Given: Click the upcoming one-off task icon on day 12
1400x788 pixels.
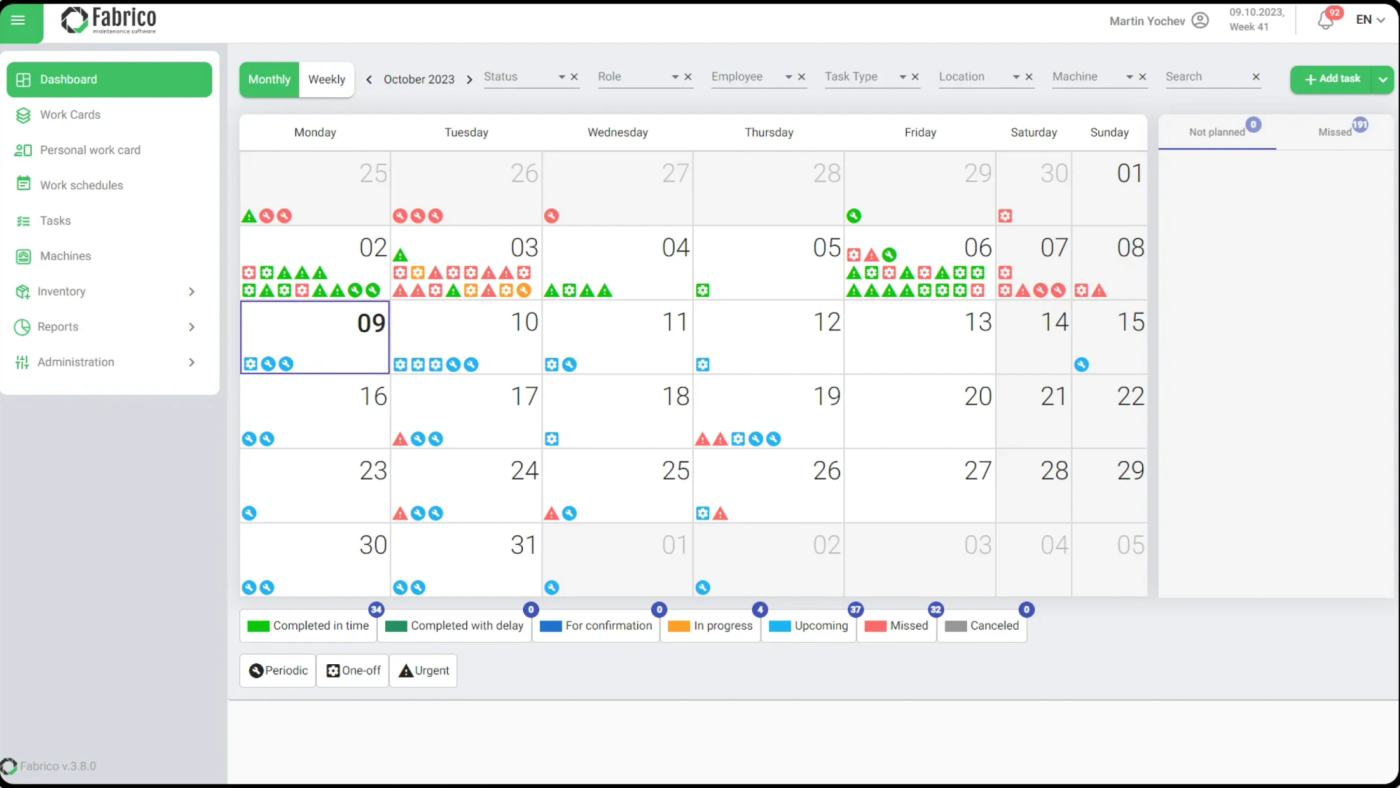Looking at the screenshot, I should point(702,365).
